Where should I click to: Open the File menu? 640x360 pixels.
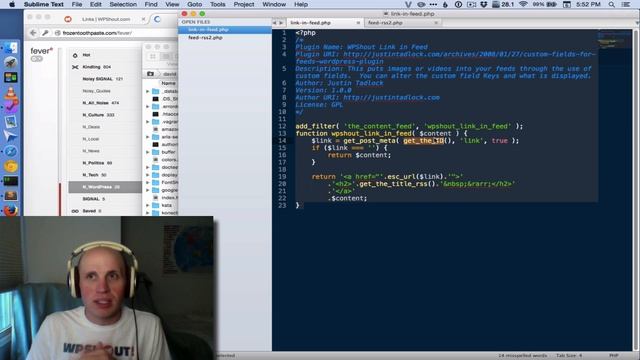tap(77, 4)
